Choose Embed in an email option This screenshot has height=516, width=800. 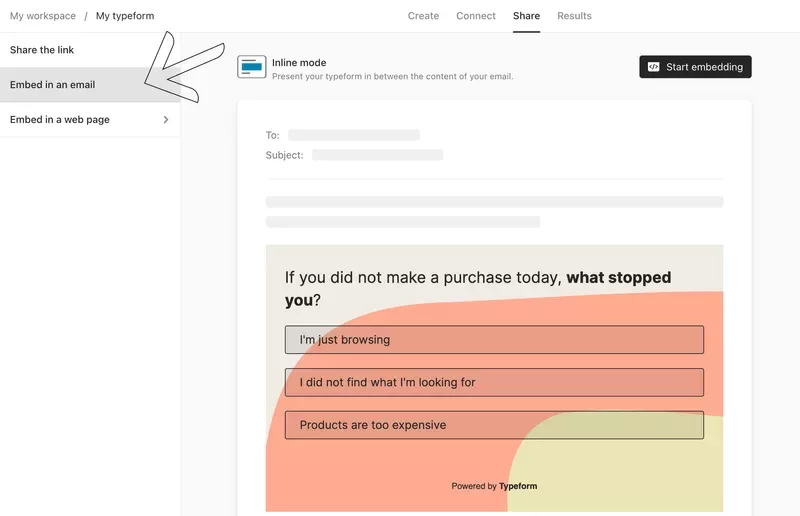(53, 85)
